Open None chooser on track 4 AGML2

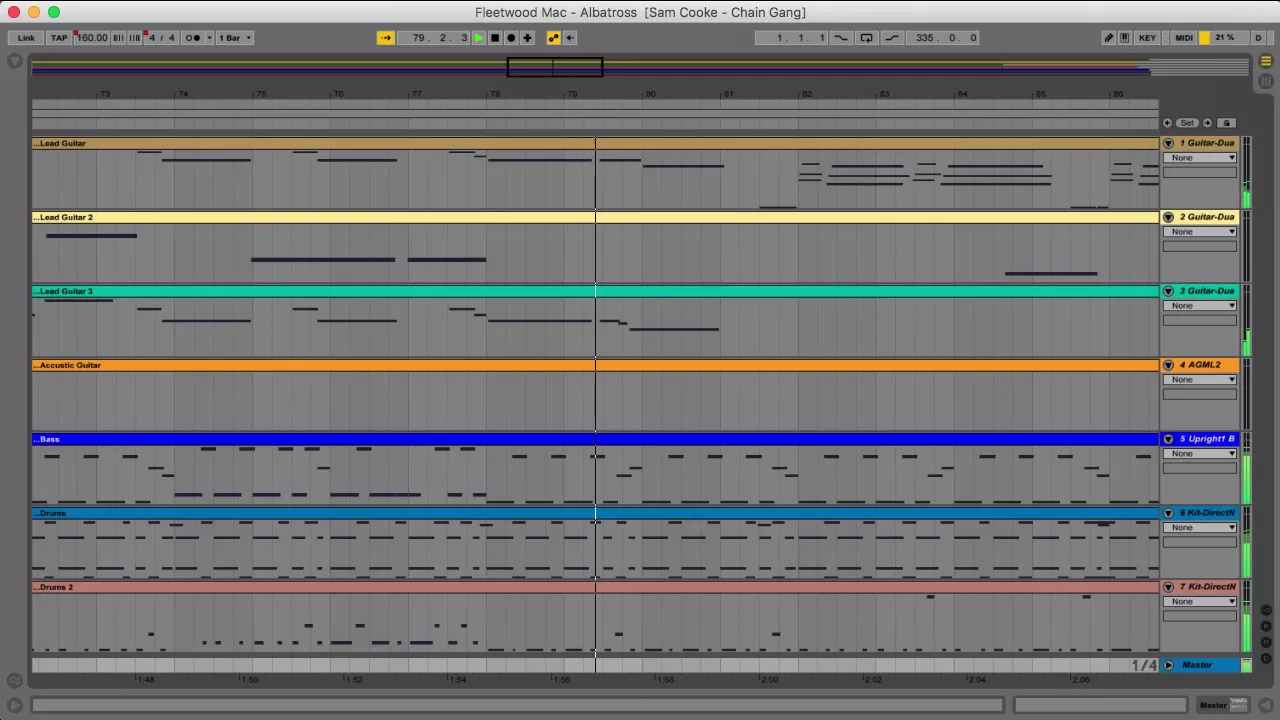tap(1199, 380)
